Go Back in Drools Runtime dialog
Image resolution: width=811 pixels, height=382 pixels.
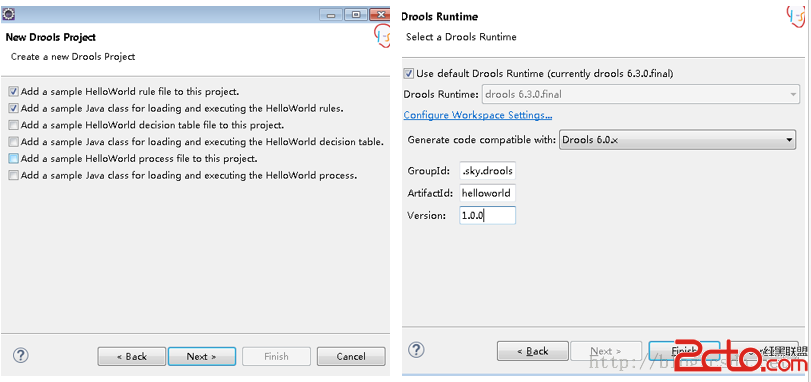(533, 351)
